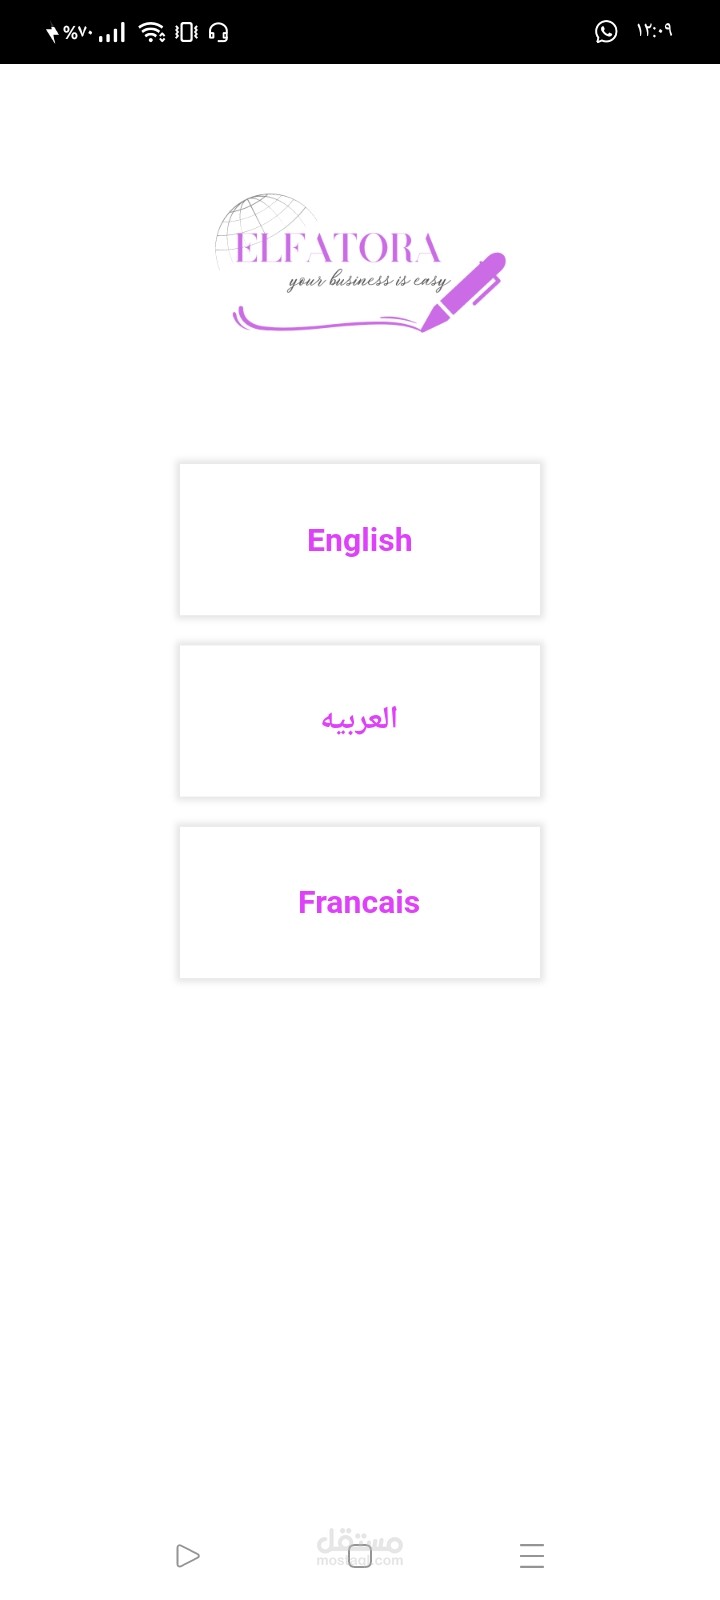Click the ELFATORA logo title text

coord(338,249)
